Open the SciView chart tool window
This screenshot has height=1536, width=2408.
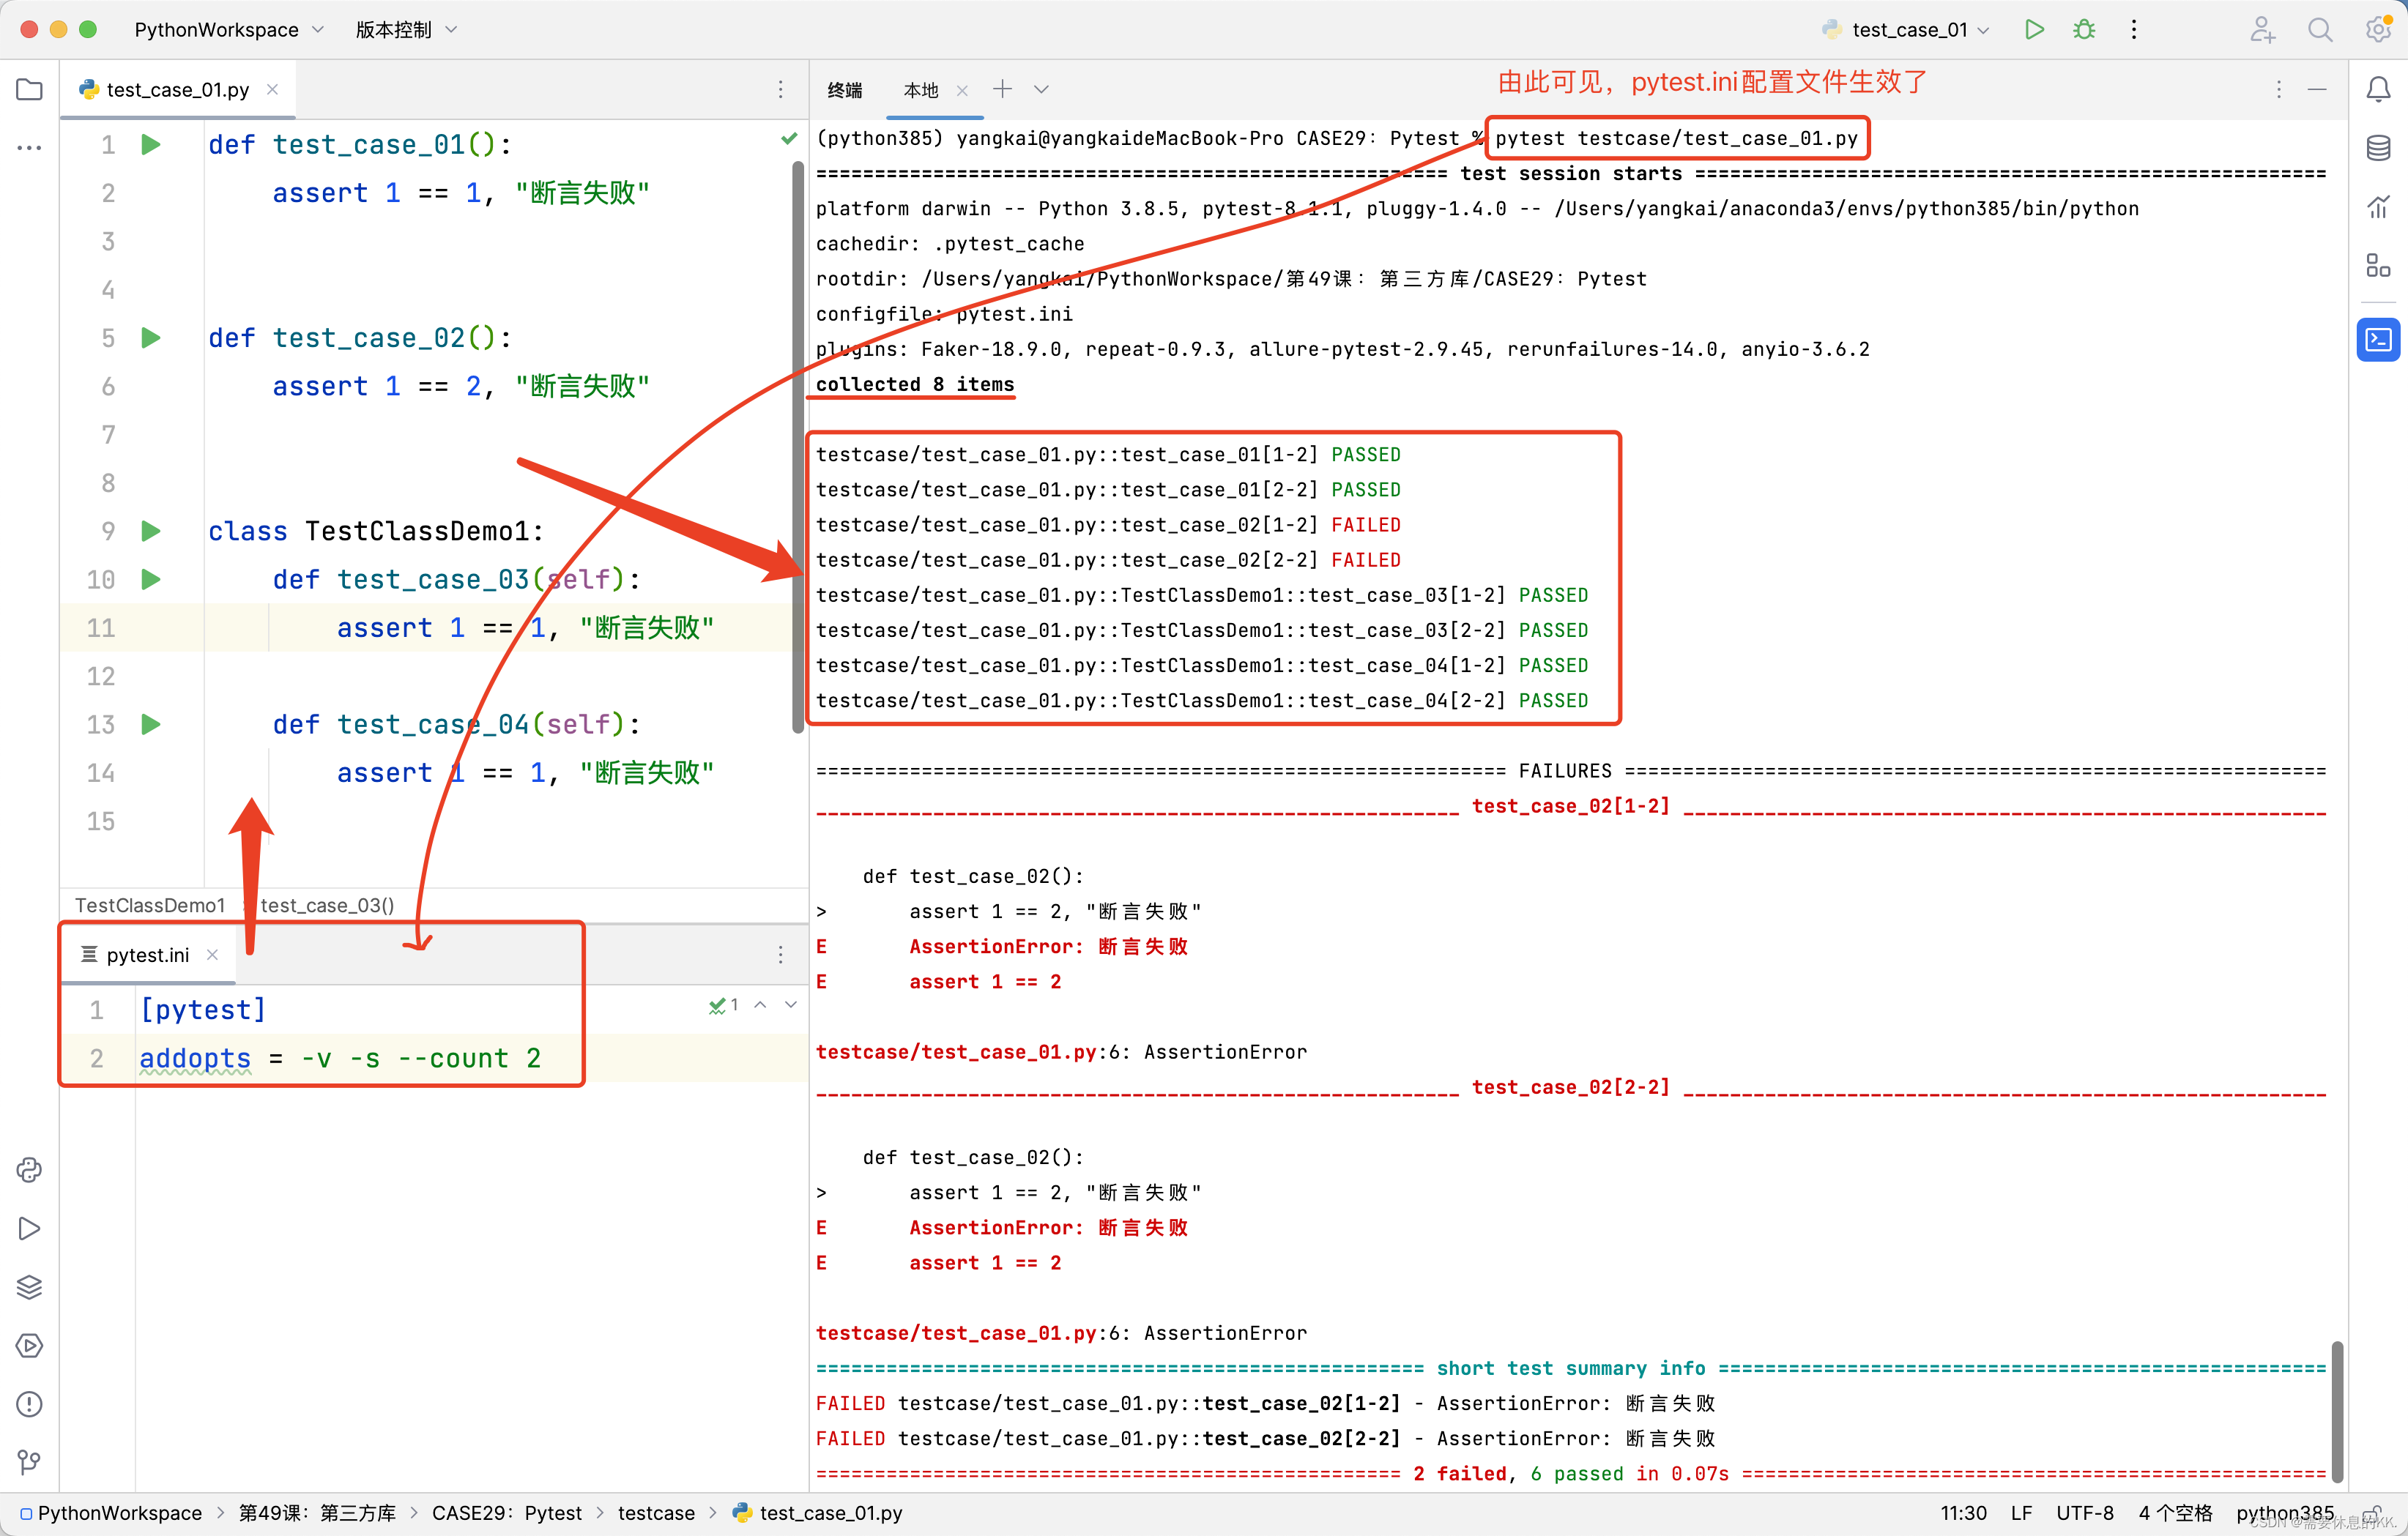click(2379, 207)
